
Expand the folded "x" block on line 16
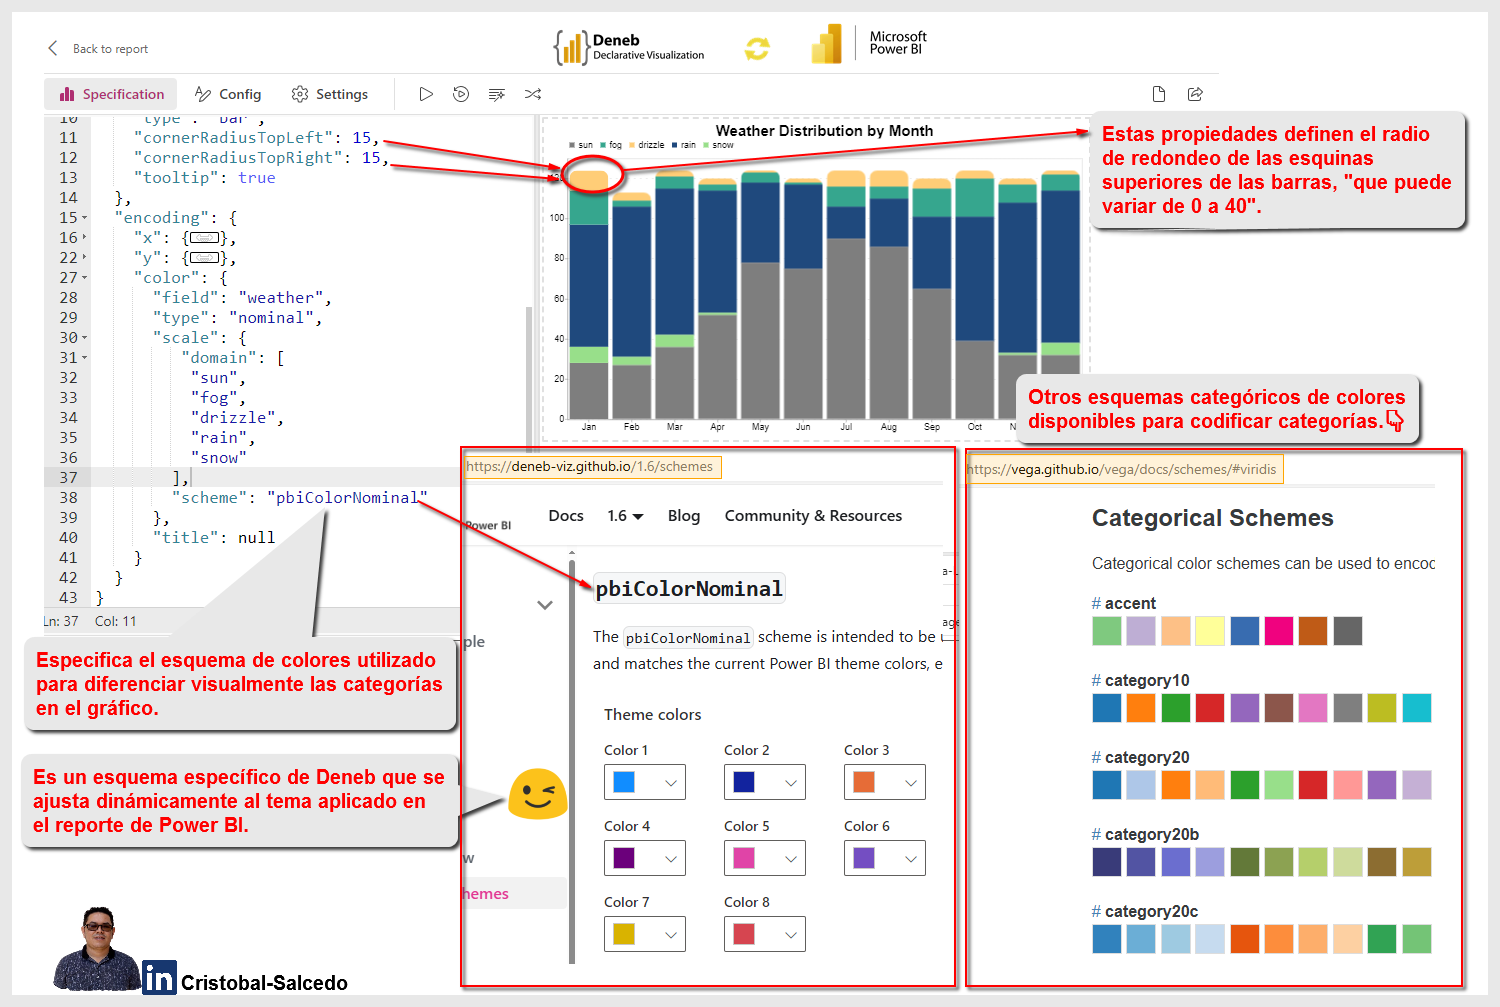(x=85, y=238)
